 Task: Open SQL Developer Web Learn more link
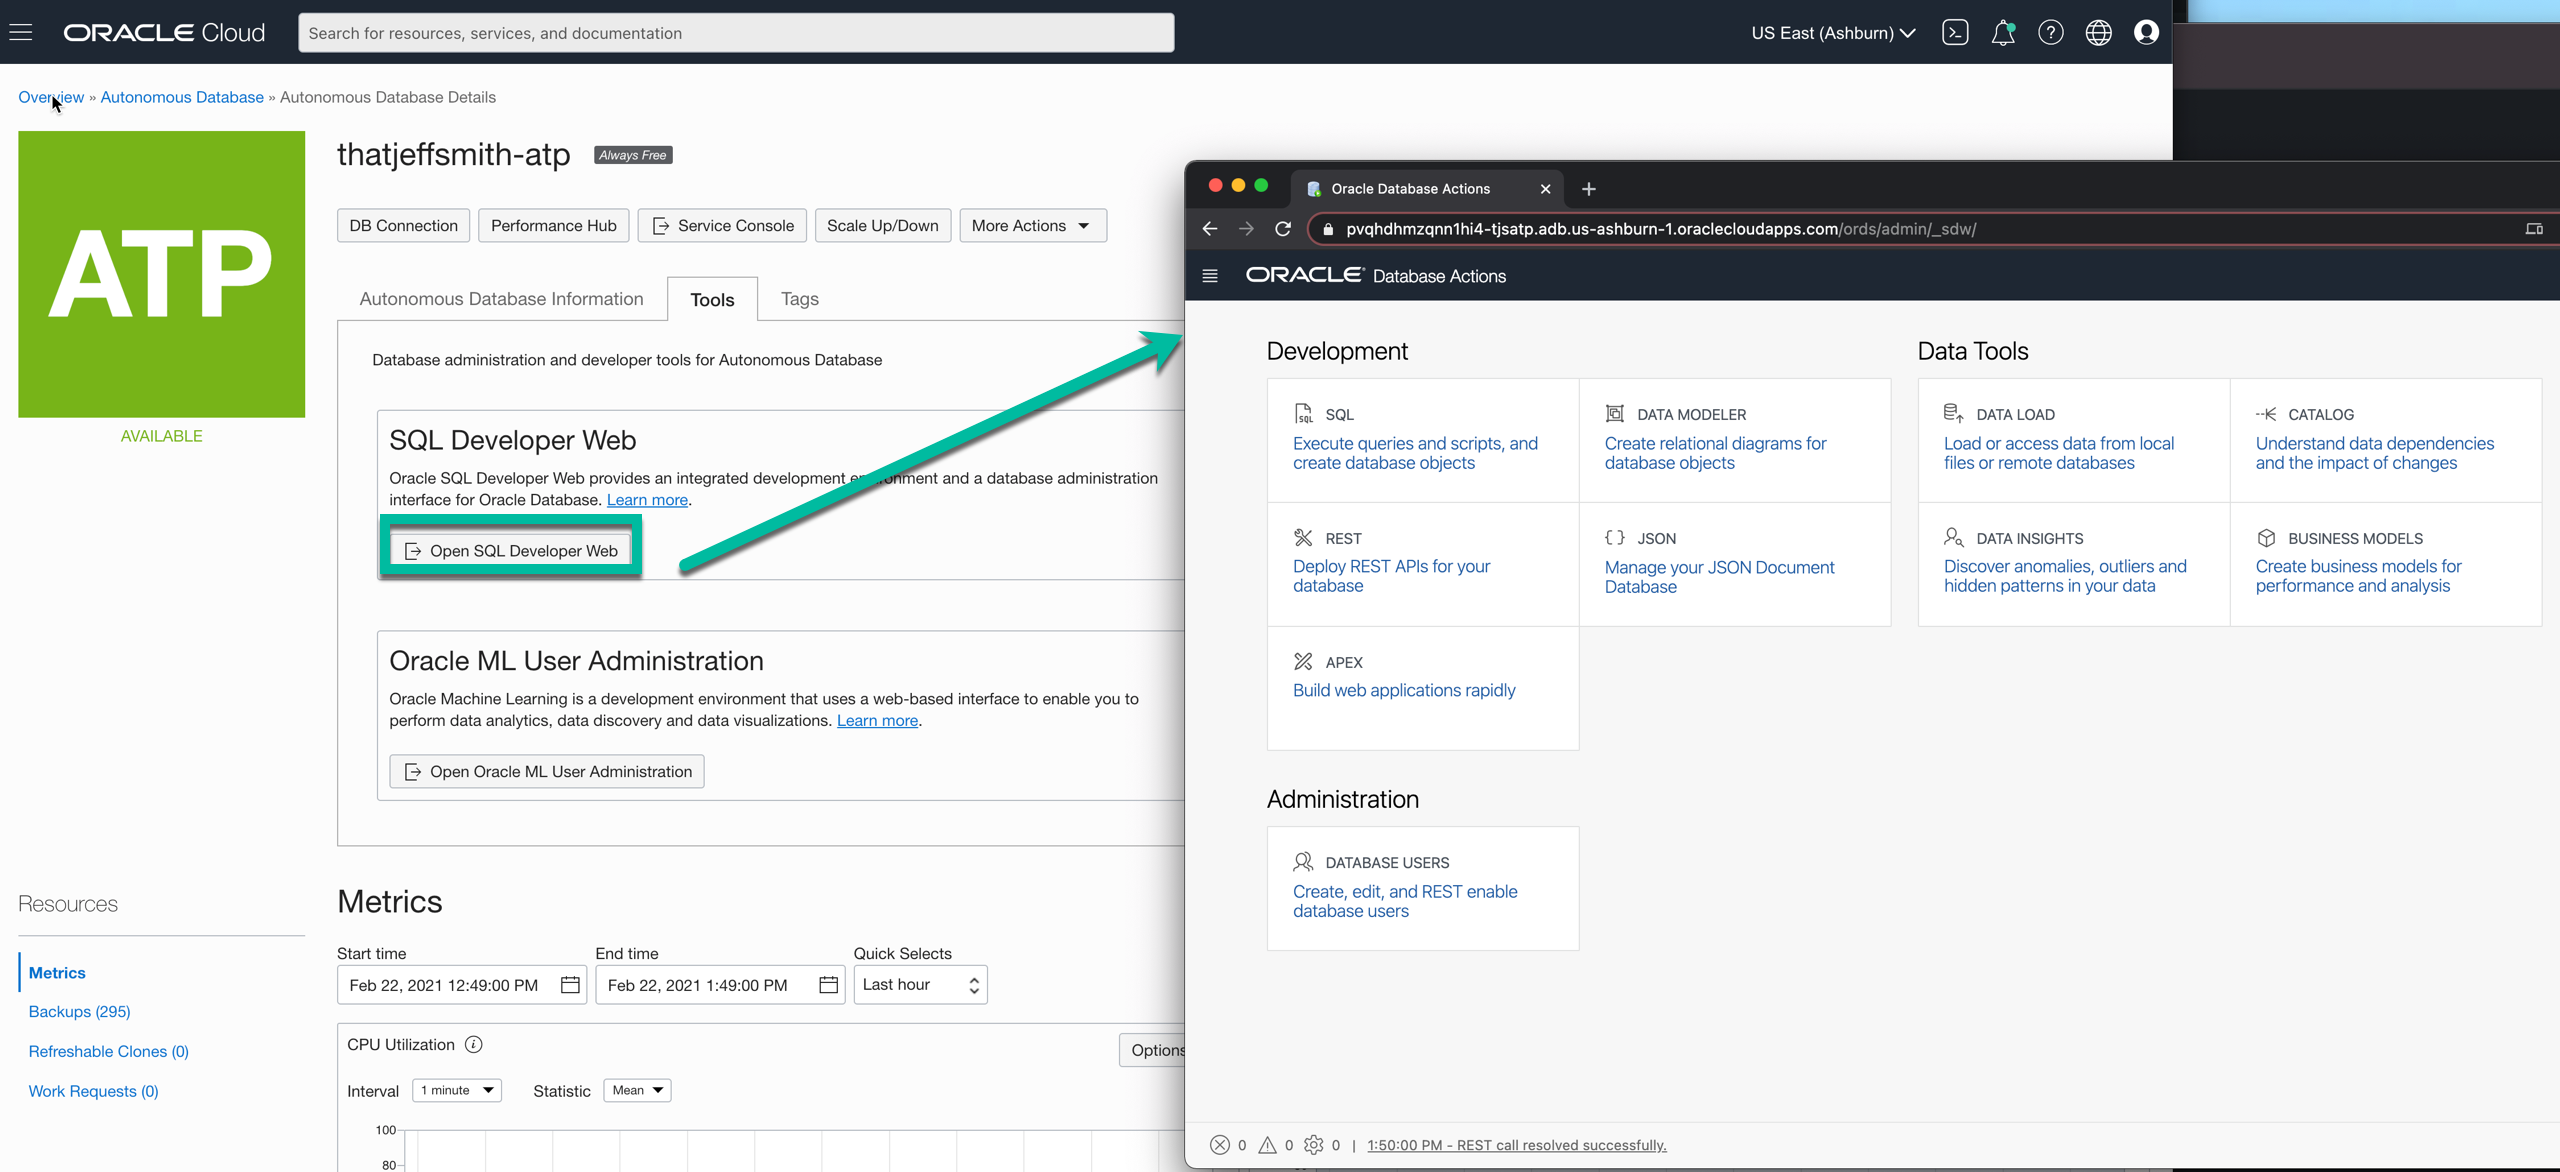coord(647,500)
